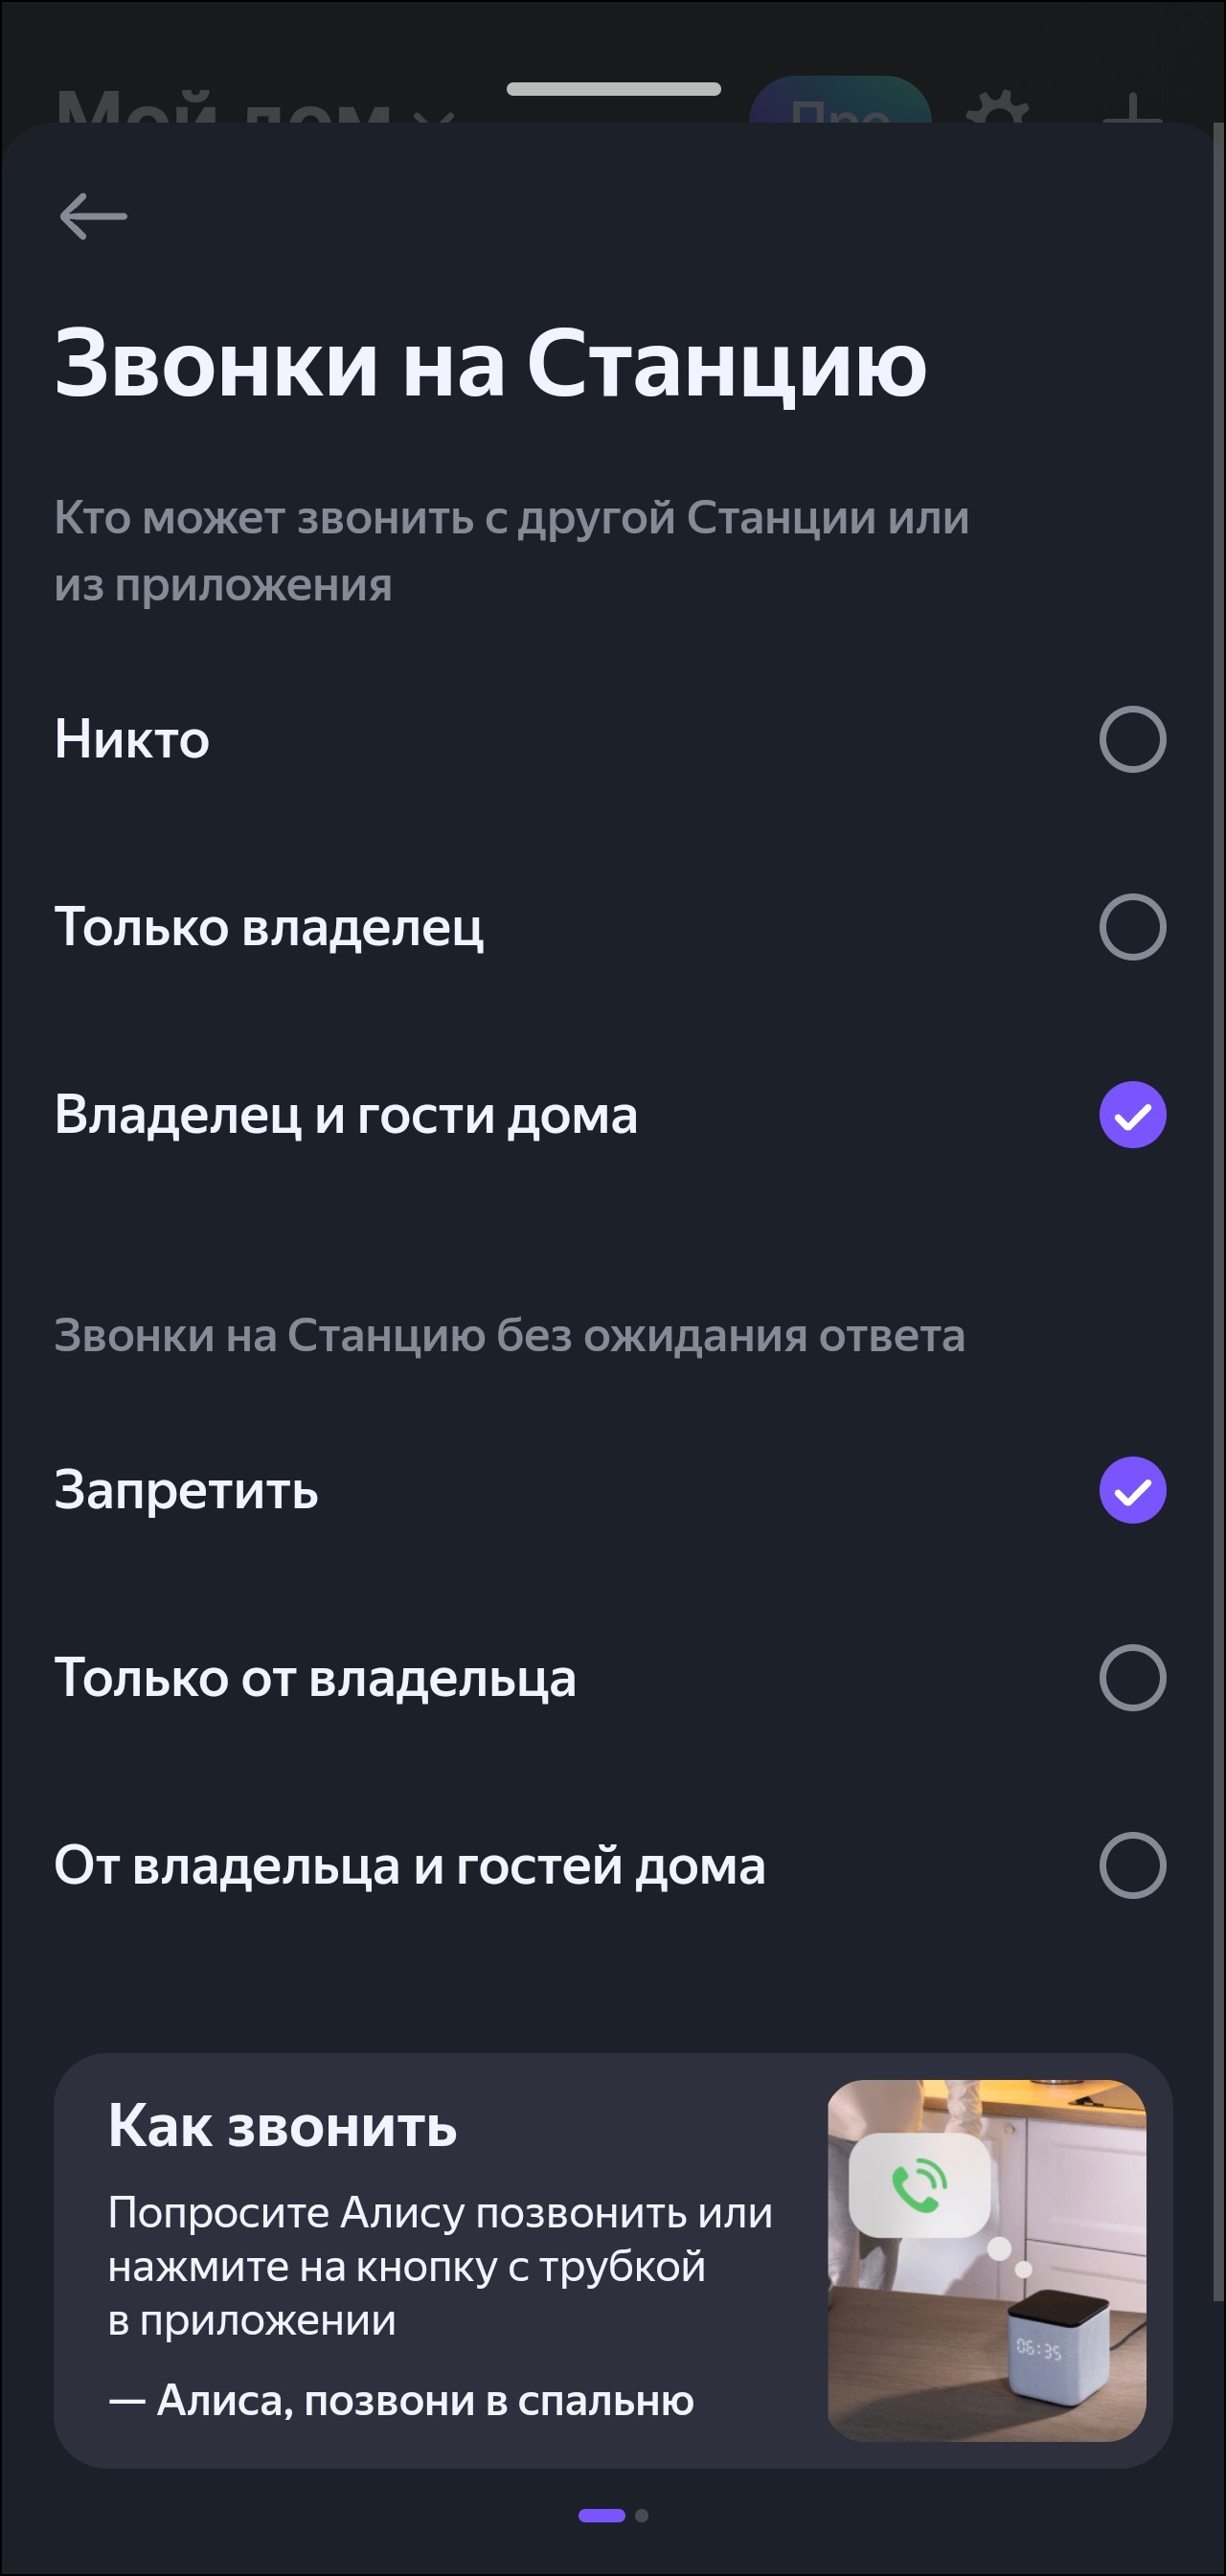
Task: Tap the 'Запретить' option label text
Action: (186, 1490)
